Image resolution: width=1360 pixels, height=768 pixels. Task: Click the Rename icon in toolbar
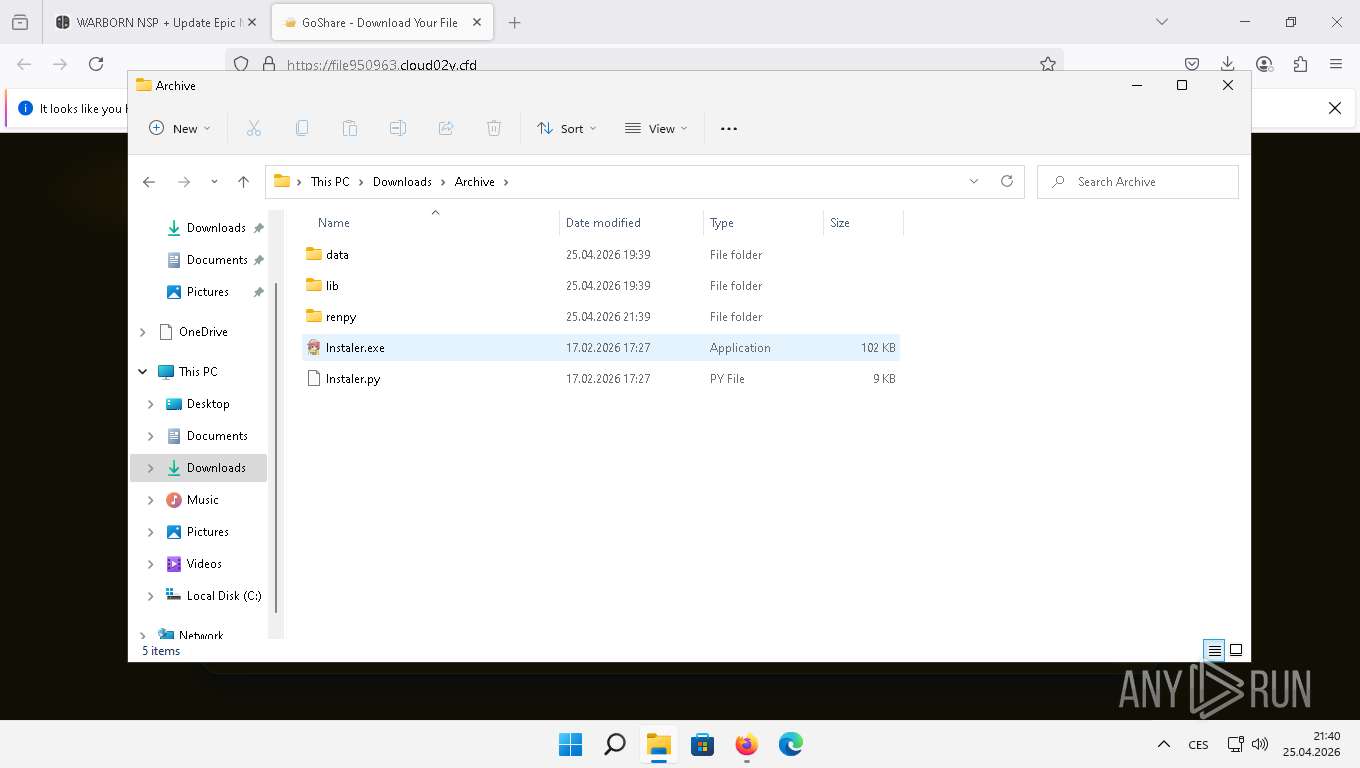[x=398, y=128]
